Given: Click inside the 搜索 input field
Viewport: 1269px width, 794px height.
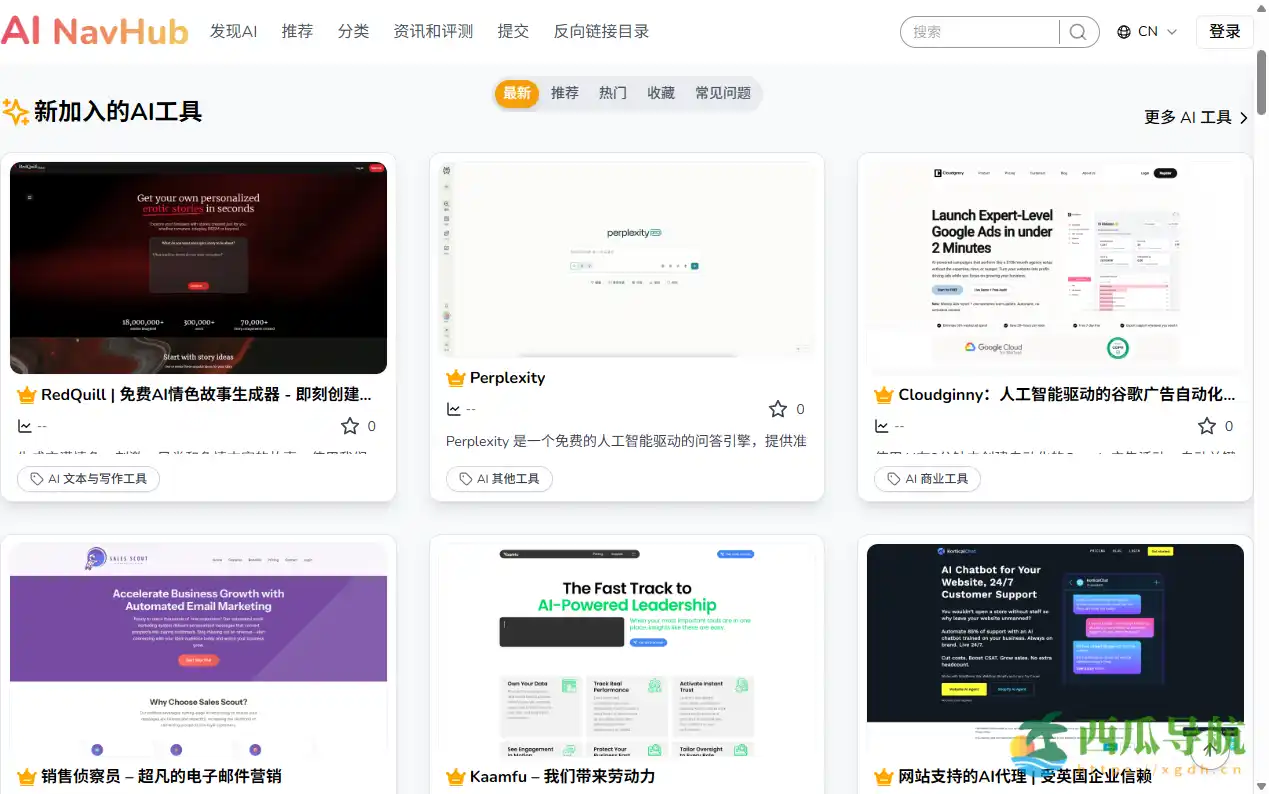Looking at the screenshot, I should (978, 32).
